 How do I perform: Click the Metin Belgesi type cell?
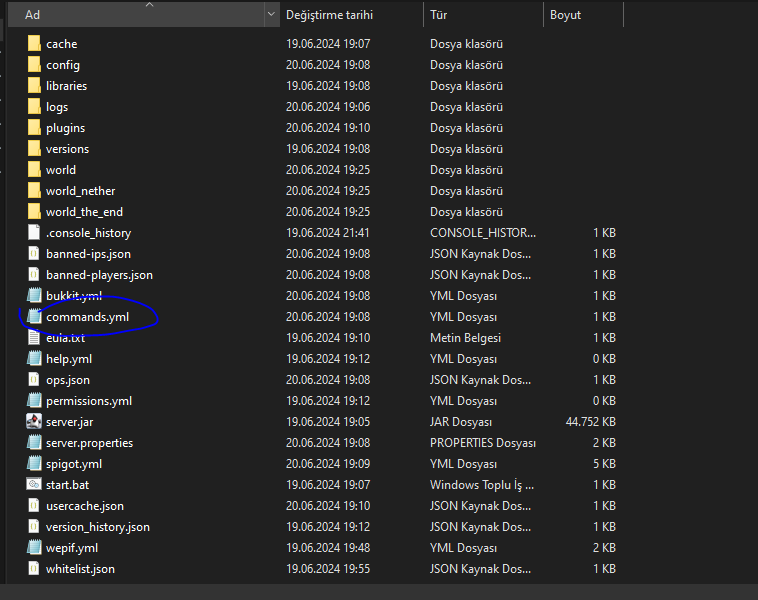click(x=466, y=337)
